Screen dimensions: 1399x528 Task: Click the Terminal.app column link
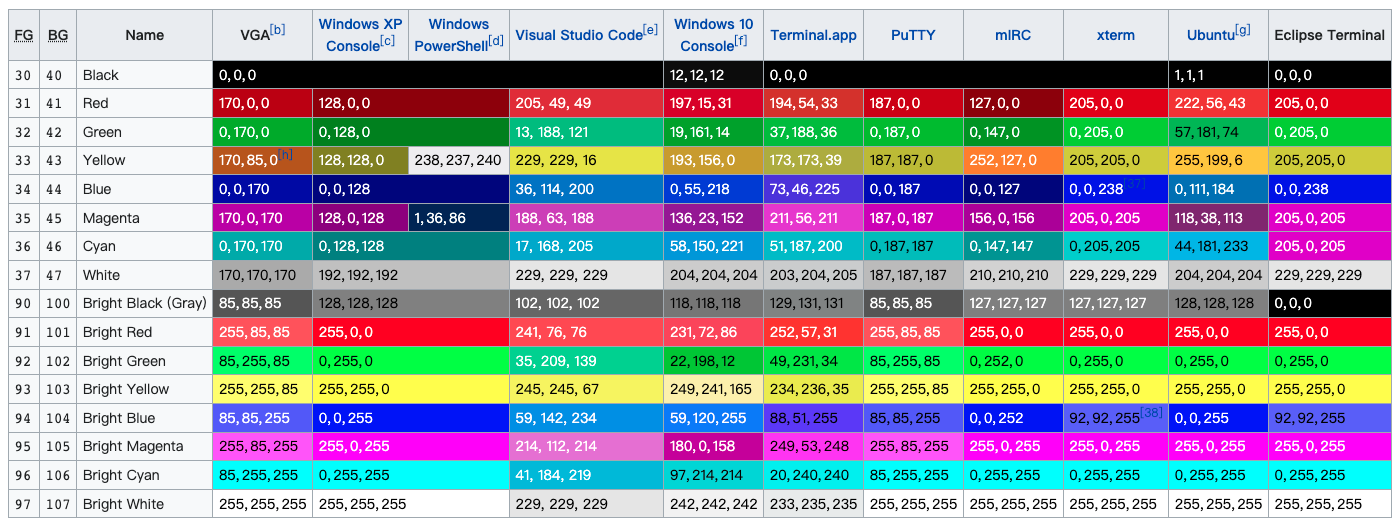coord(814,35)
